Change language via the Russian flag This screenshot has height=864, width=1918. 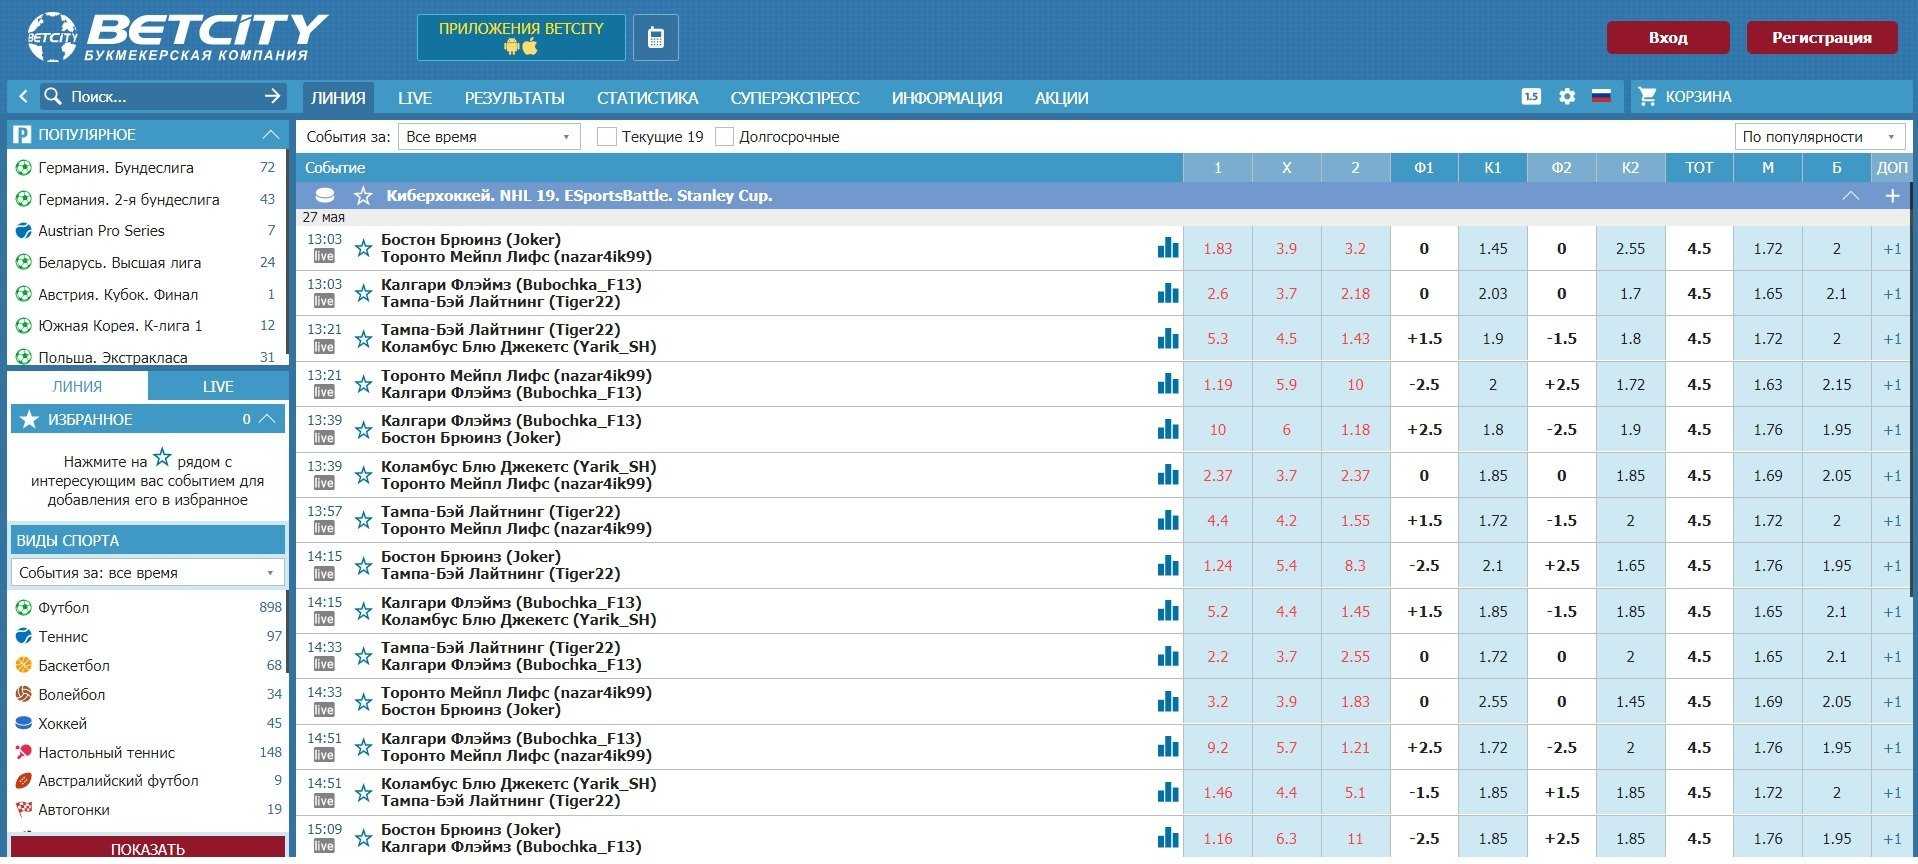point(1601,97)
